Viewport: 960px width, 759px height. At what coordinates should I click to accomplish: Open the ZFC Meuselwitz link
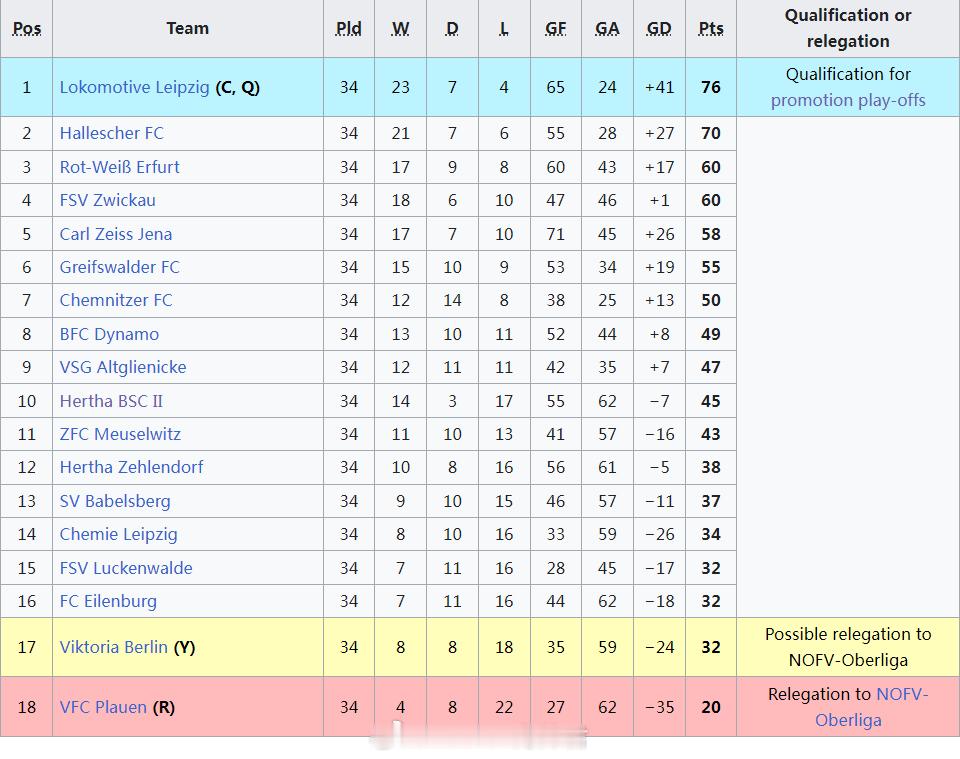pos(120,434)
